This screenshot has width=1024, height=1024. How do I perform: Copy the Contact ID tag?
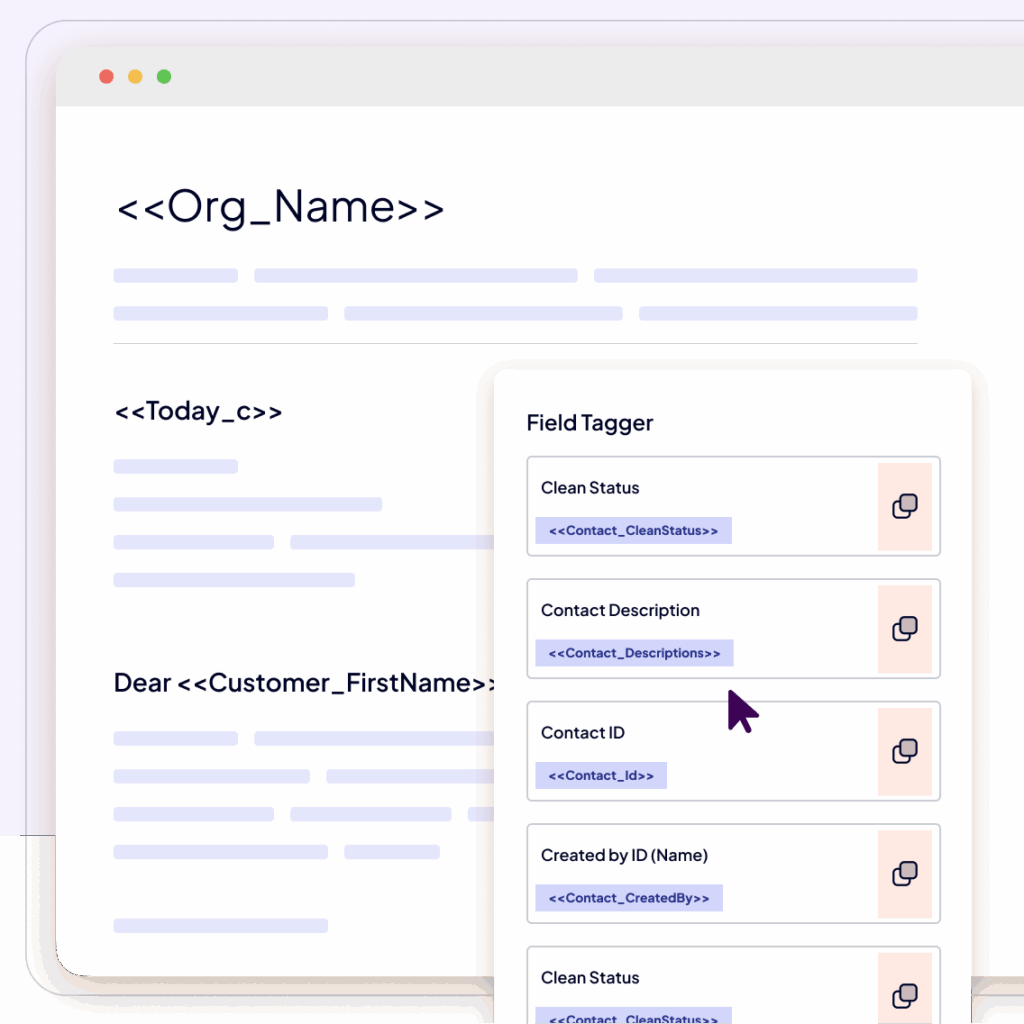tap(904, 751)
